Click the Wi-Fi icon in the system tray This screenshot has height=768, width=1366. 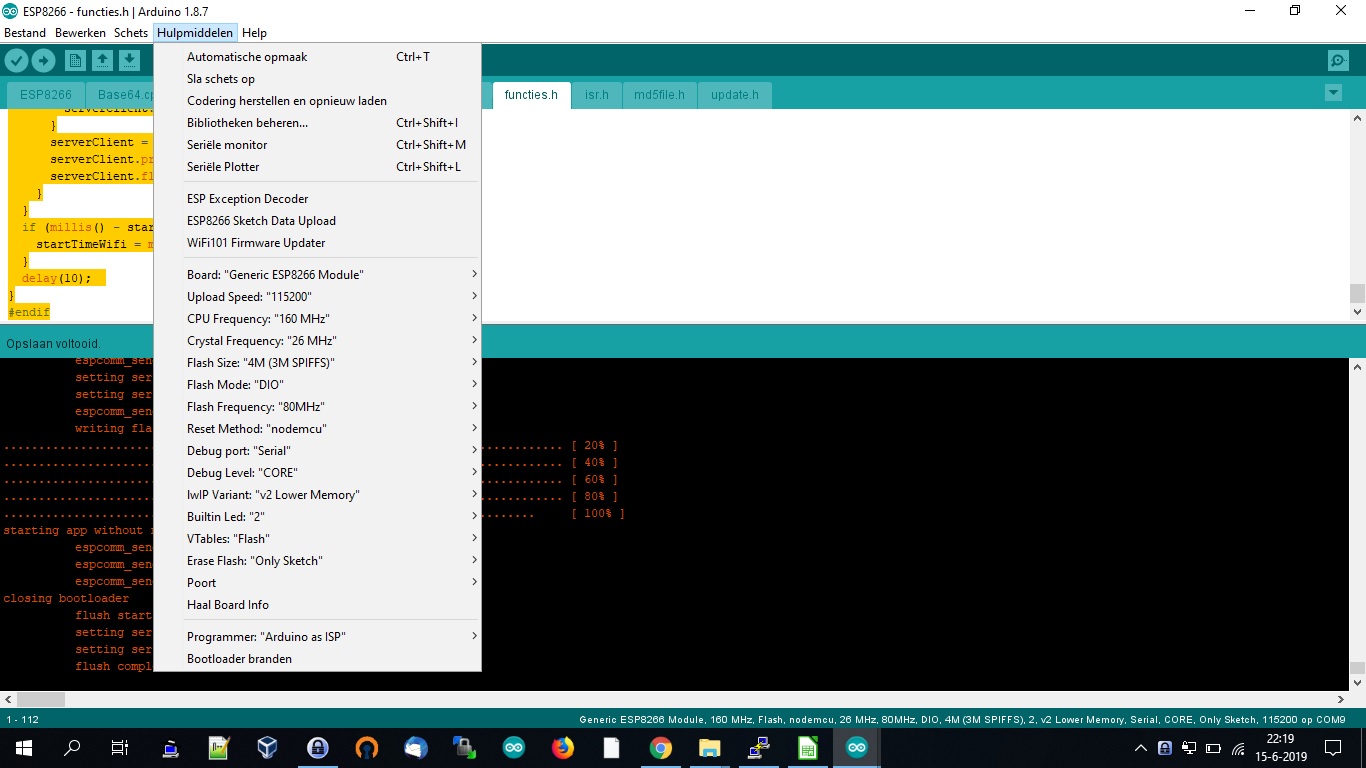[1238, 748]
